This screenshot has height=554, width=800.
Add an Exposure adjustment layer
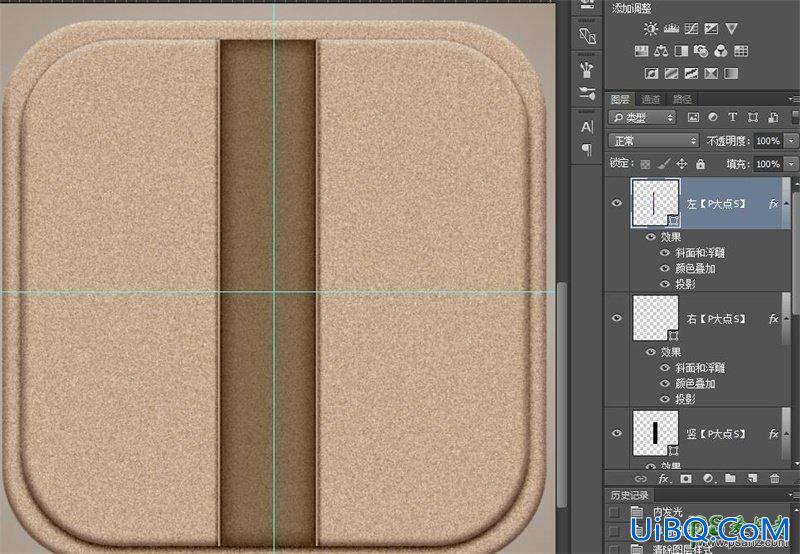711,29
